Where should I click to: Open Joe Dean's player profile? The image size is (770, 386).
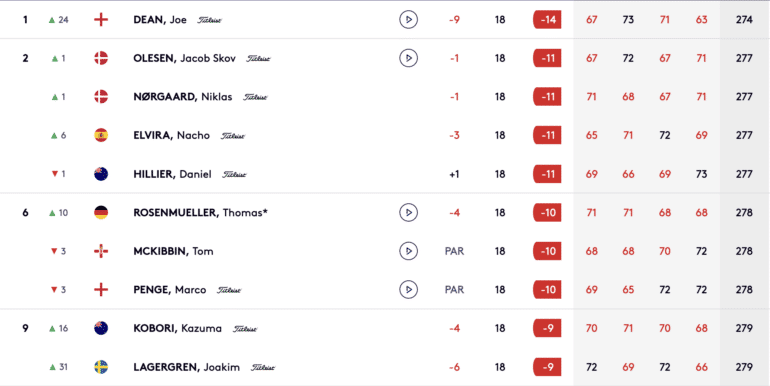coord(160,20)
